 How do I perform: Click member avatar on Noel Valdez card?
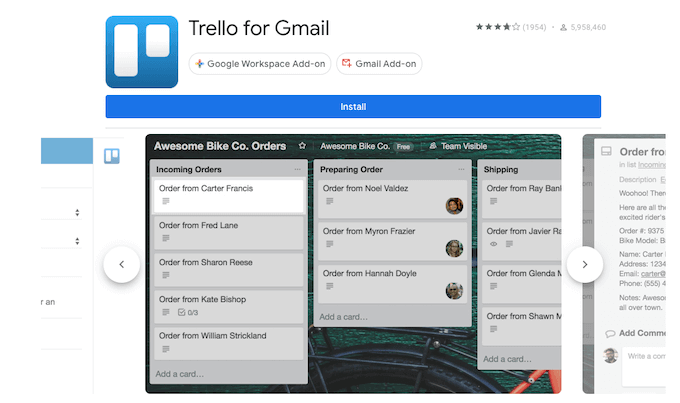click(x=454, y=206)
